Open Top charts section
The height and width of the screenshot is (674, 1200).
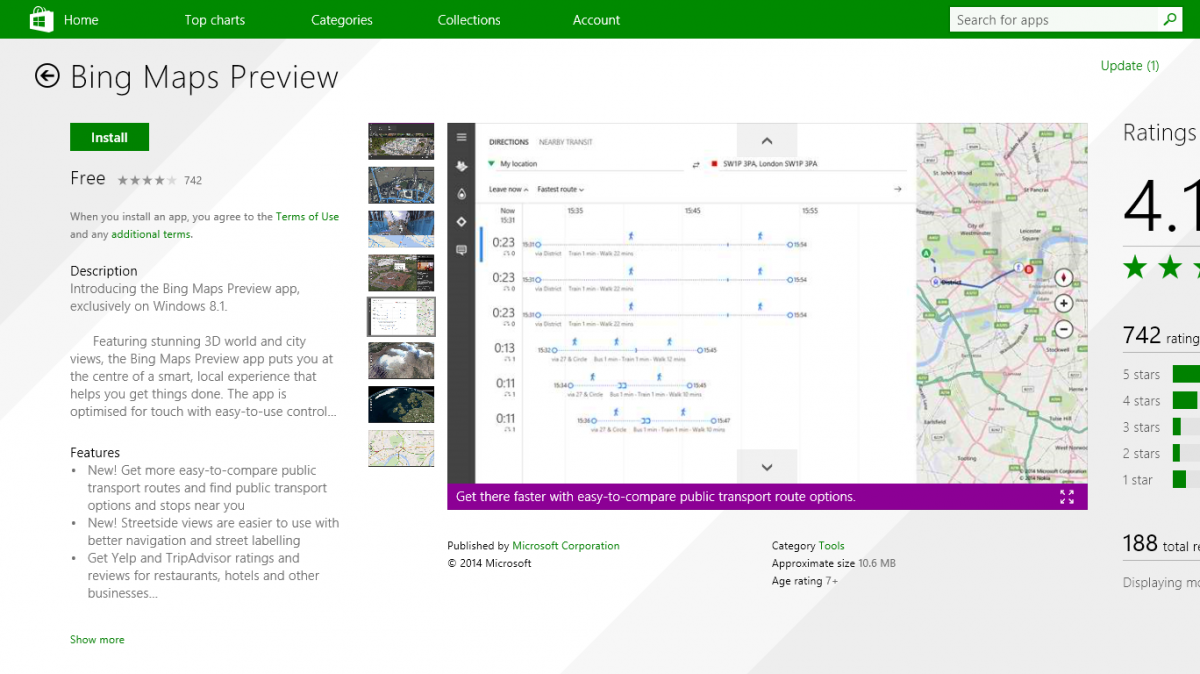[214, 20]
